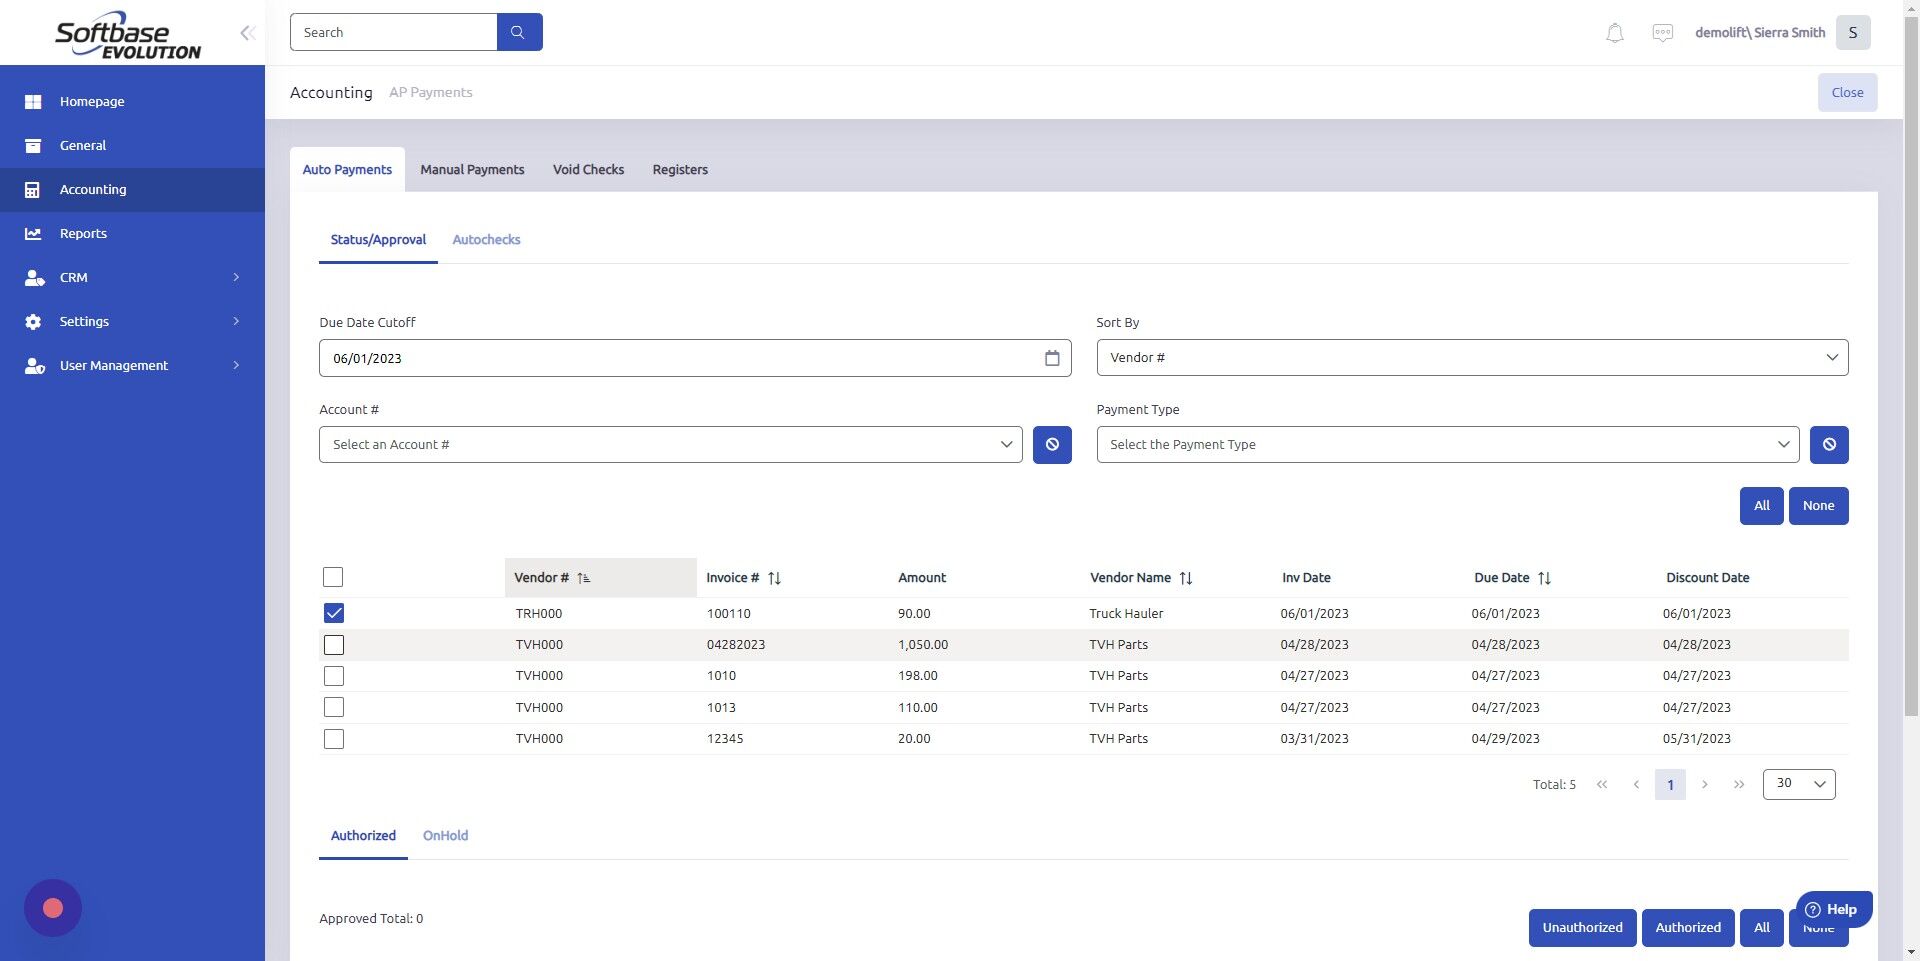Collapse the sidebar using the chevron arrows
Screen dimensions: 1920x961
pos(247,32)
